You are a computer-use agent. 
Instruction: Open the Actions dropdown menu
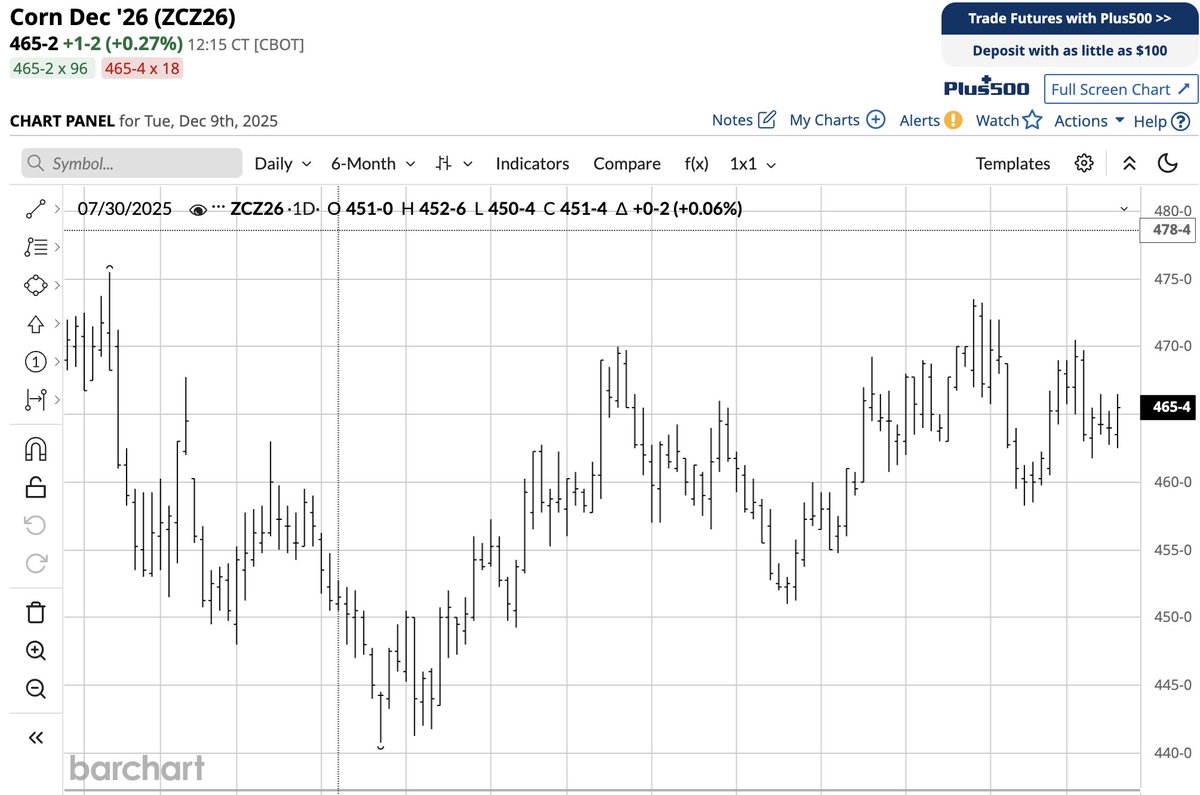(x=1089, y=120)
